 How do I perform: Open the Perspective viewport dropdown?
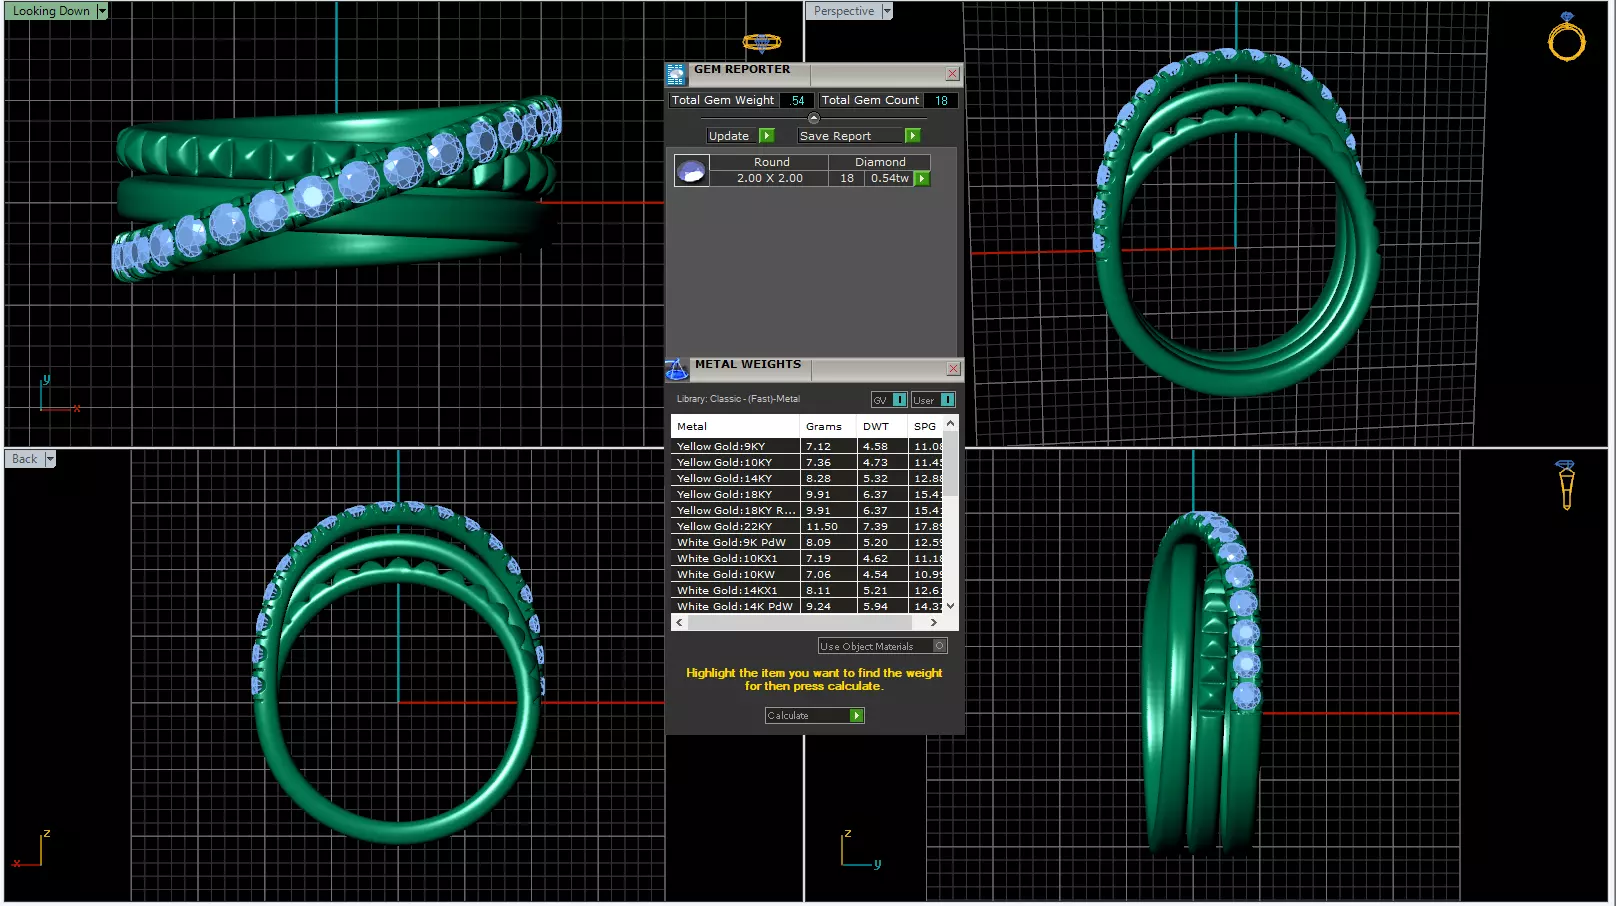887,11
